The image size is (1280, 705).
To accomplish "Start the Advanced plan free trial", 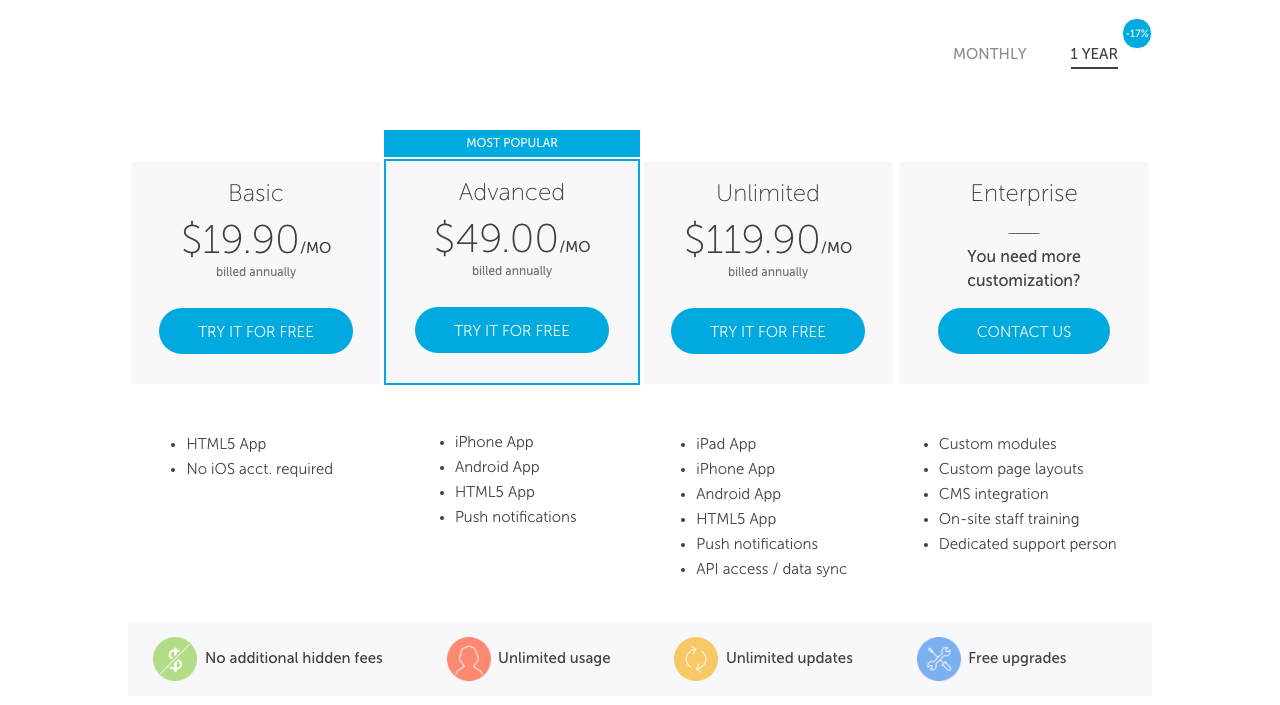I will pos(512,330).
